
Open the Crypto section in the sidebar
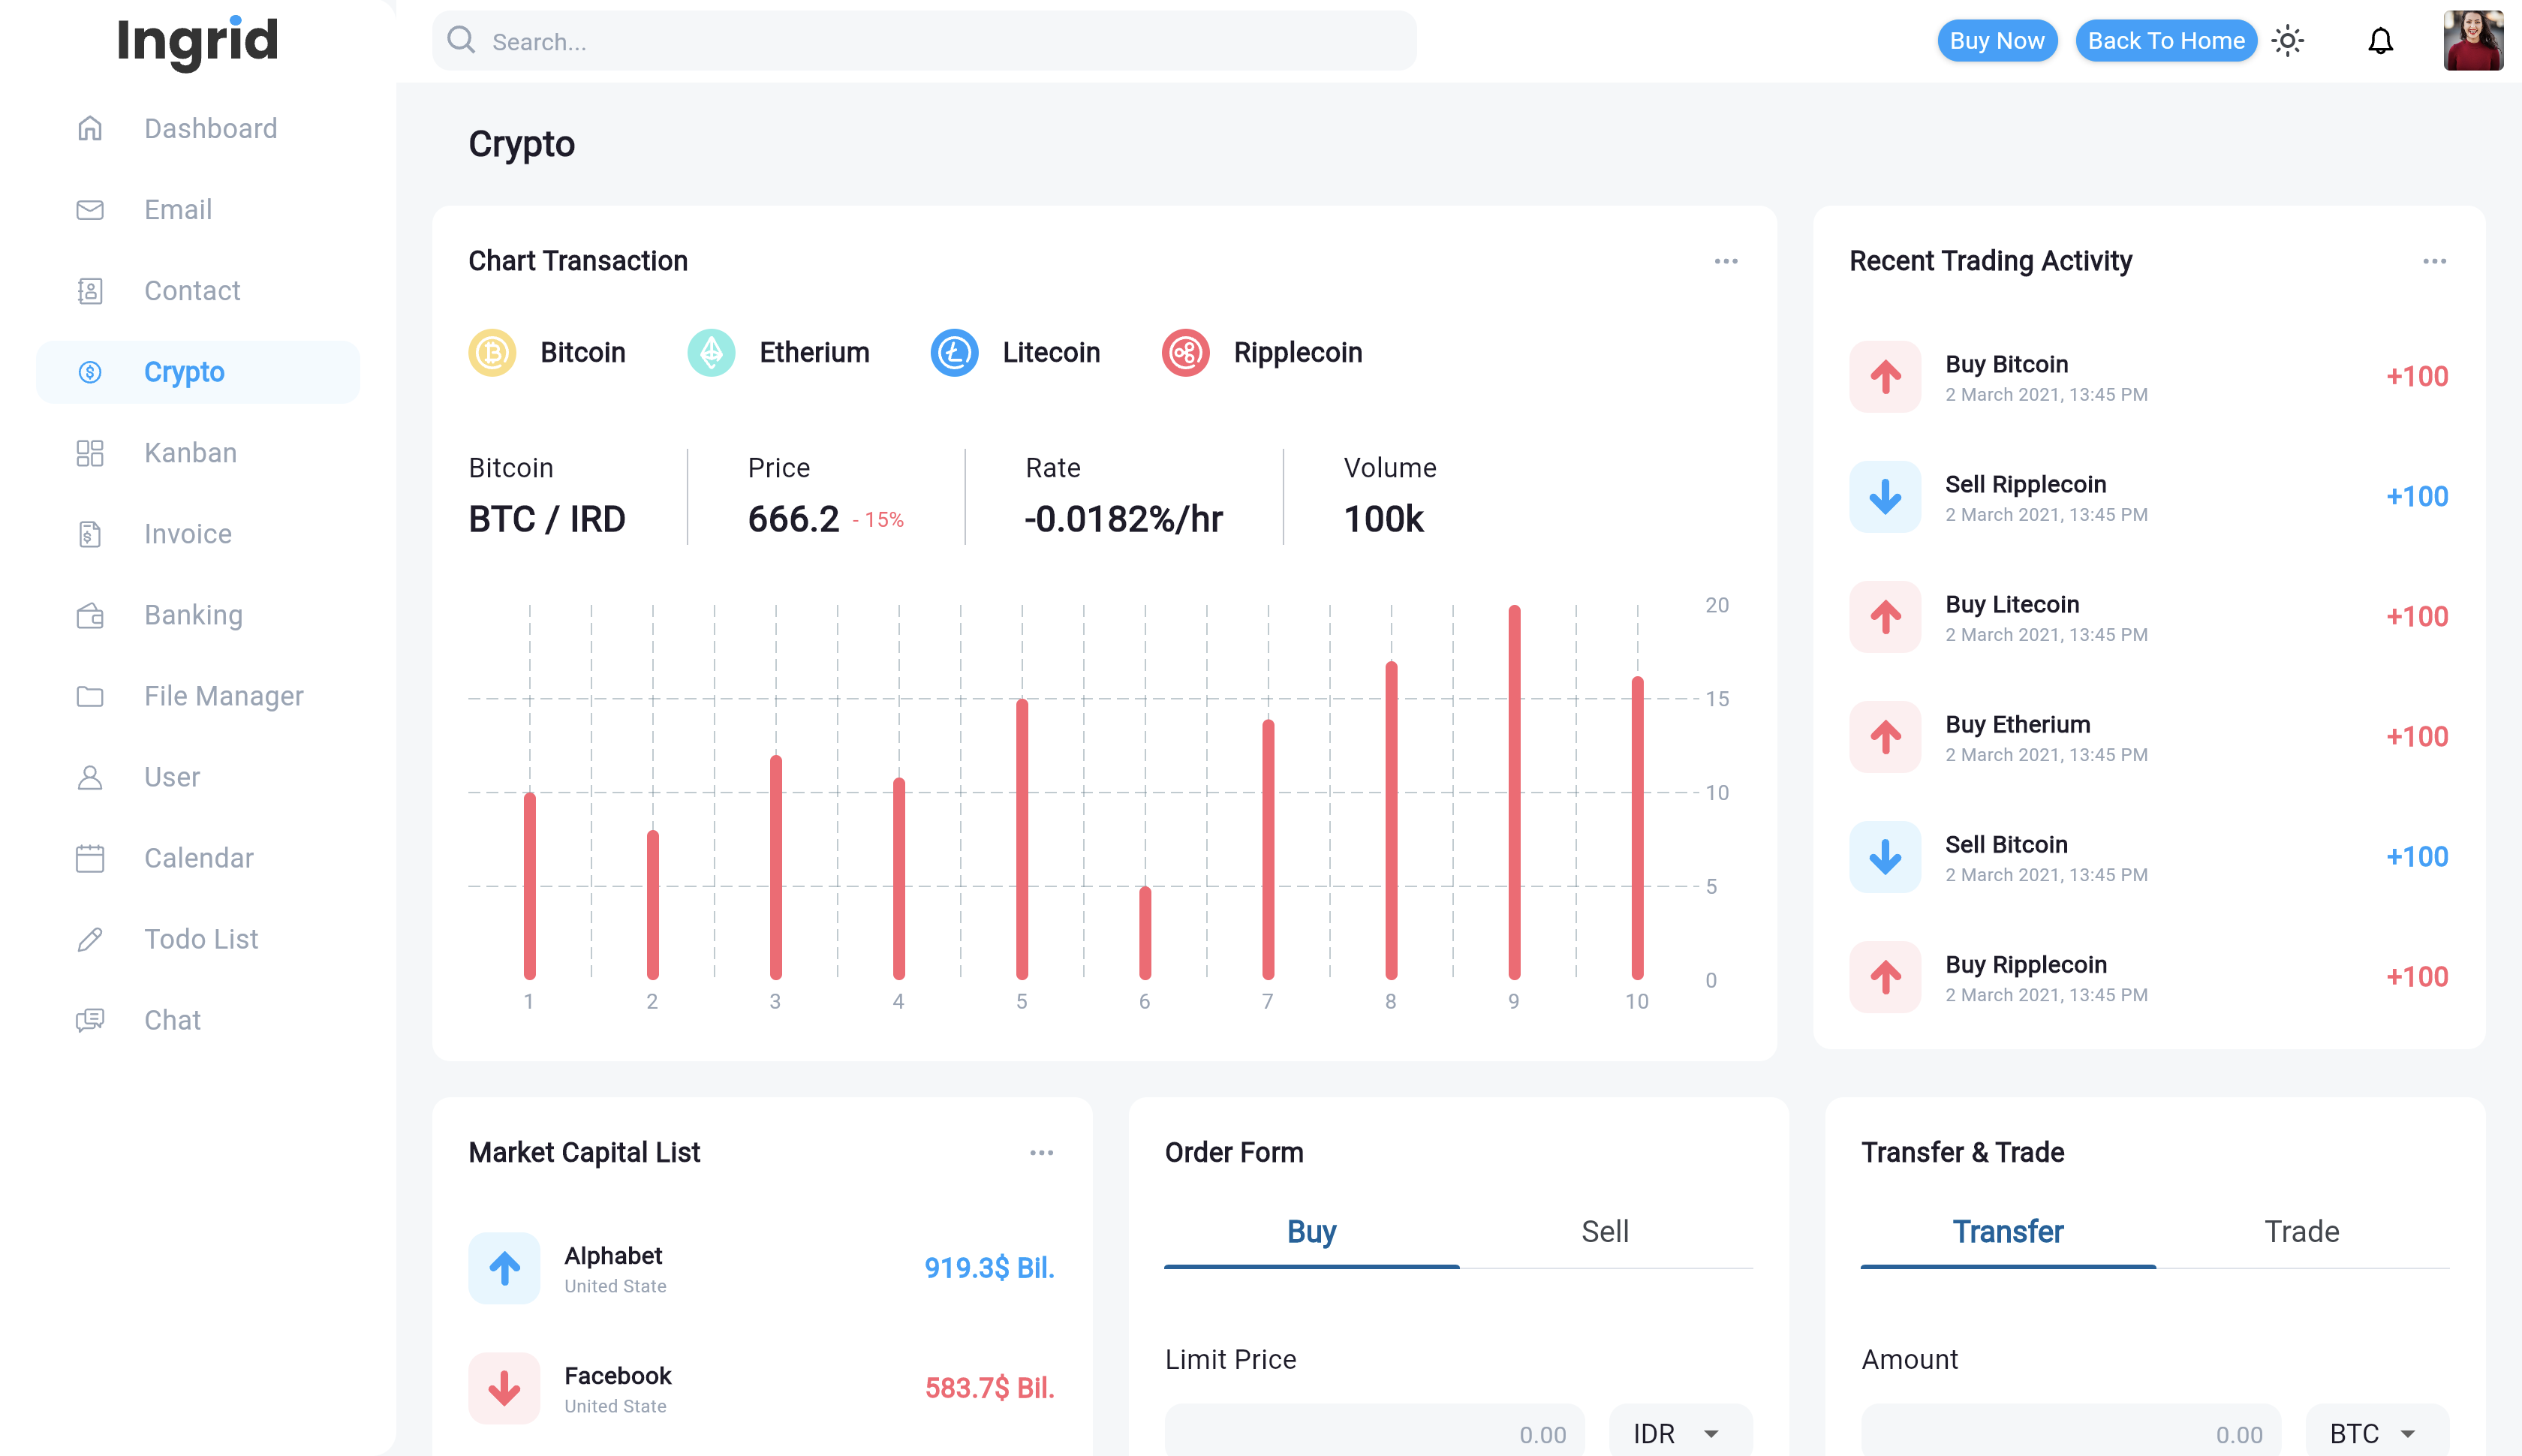coord(183,371)
